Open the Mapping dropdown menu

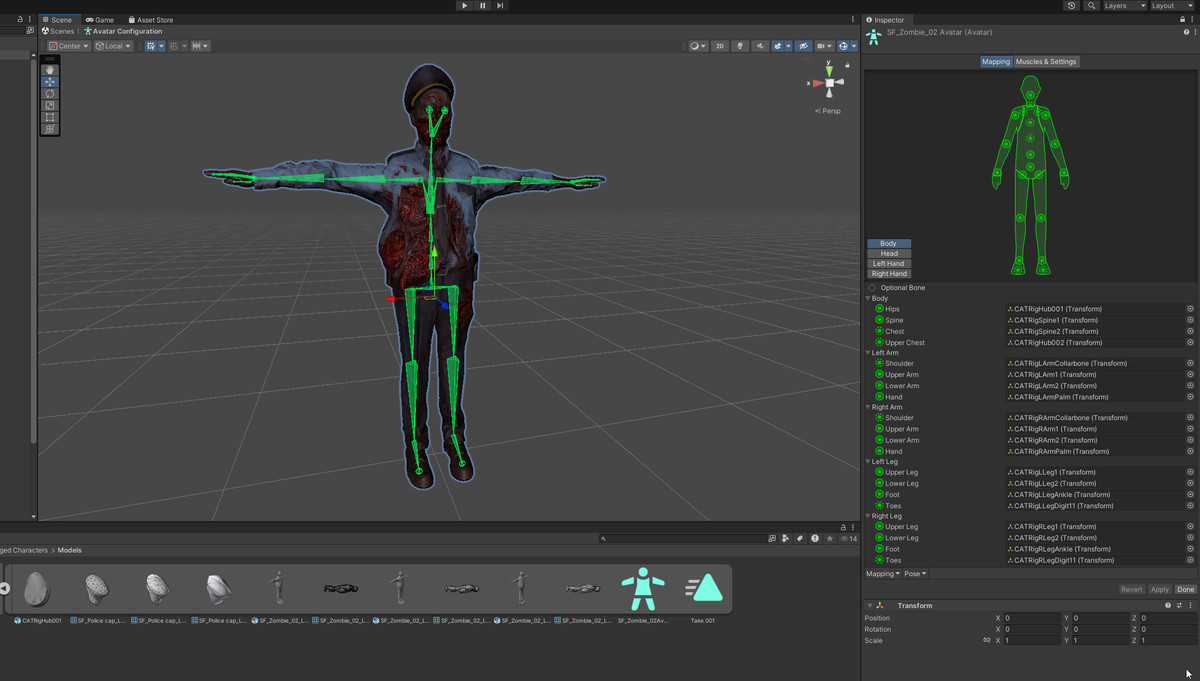pos(883,574)
